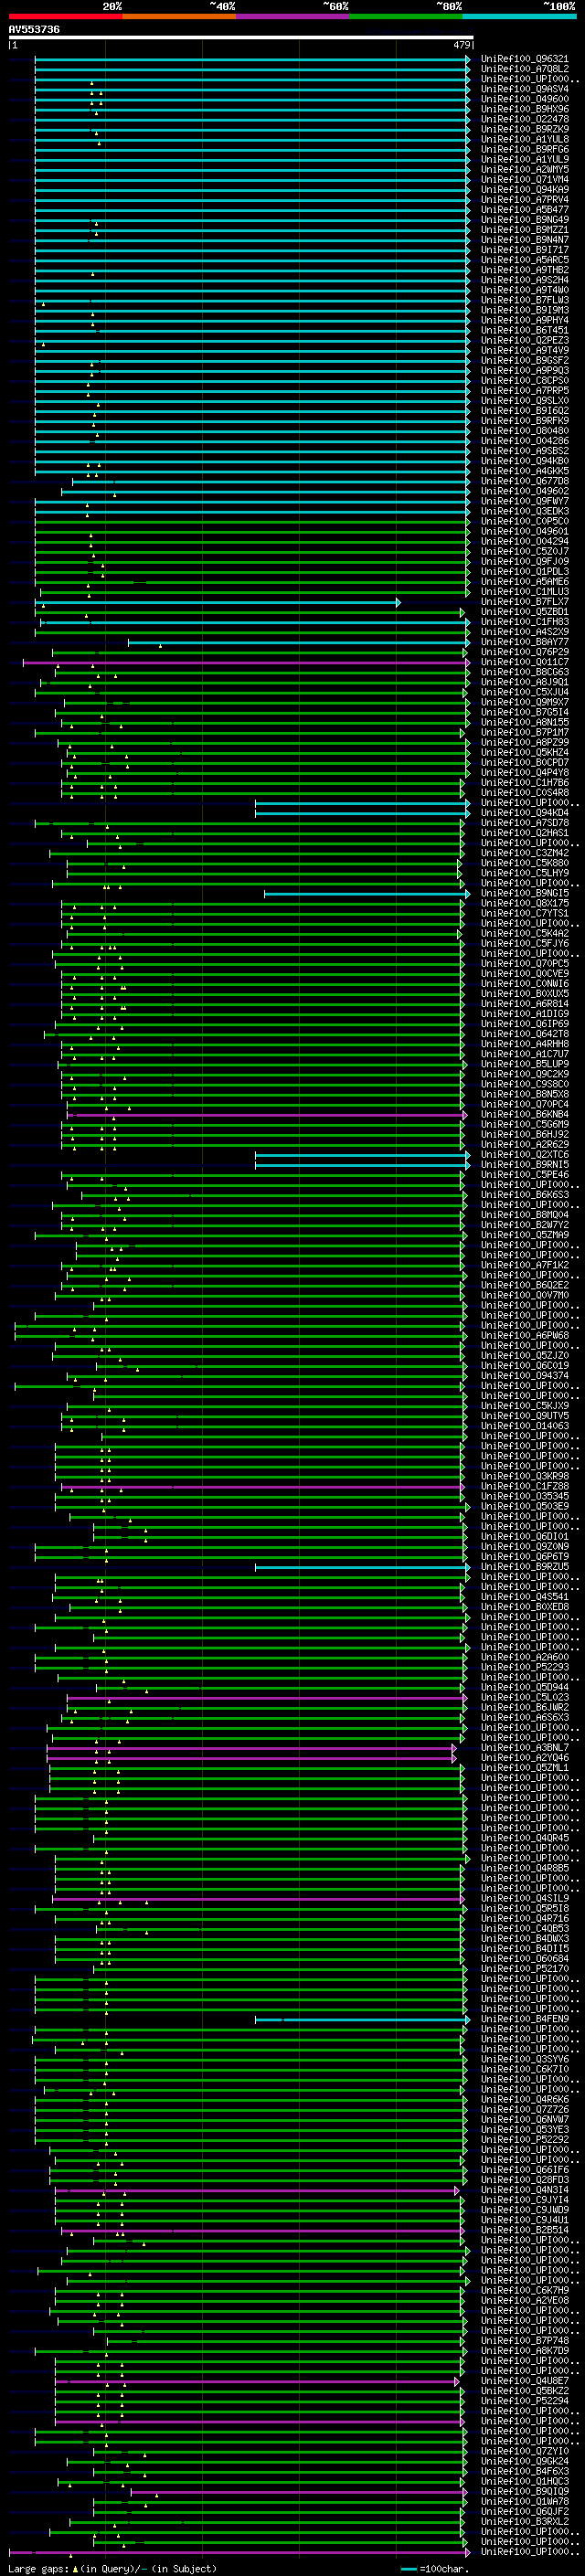The width and height of the screenshot is (585, 2576).
Task: Select the query label AV553736
Action: pos(34,30)
